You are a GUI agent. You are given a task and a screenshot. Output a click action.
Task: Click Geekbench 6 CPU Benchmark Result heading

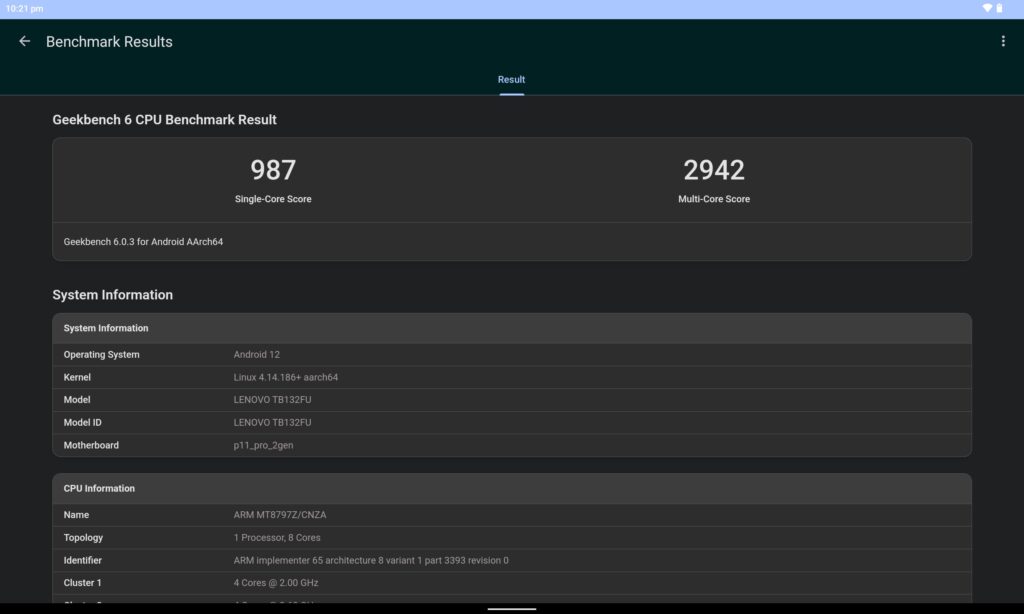165,120
